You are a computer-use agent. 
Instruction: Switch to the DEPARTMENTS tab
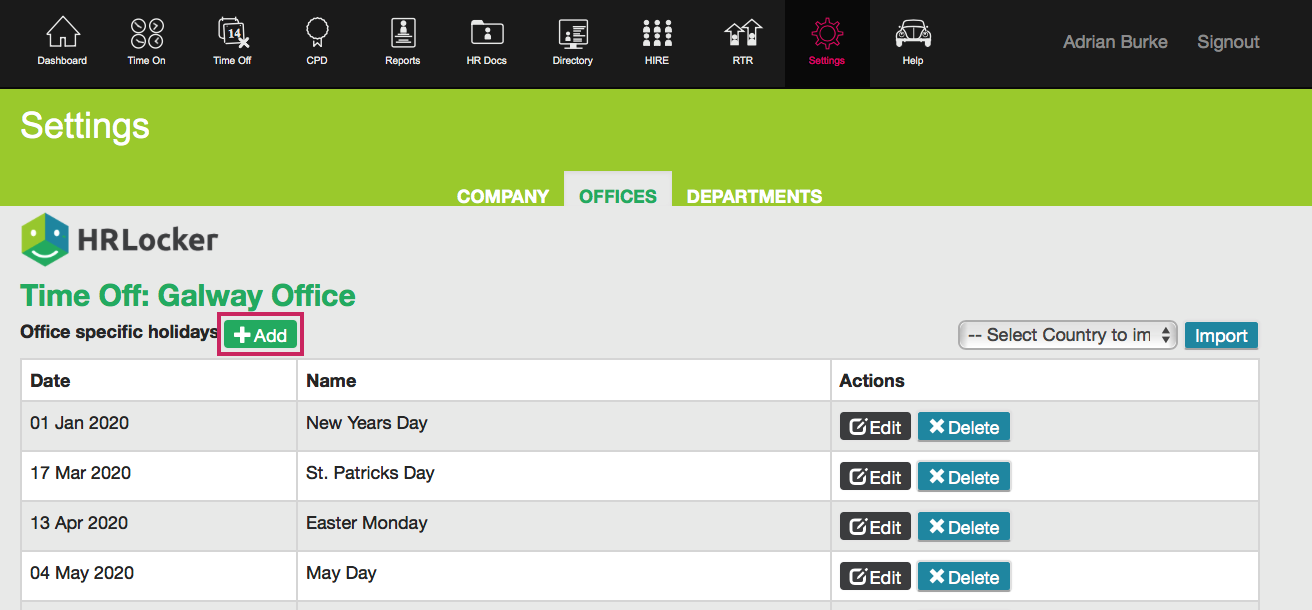pos(754,196)
